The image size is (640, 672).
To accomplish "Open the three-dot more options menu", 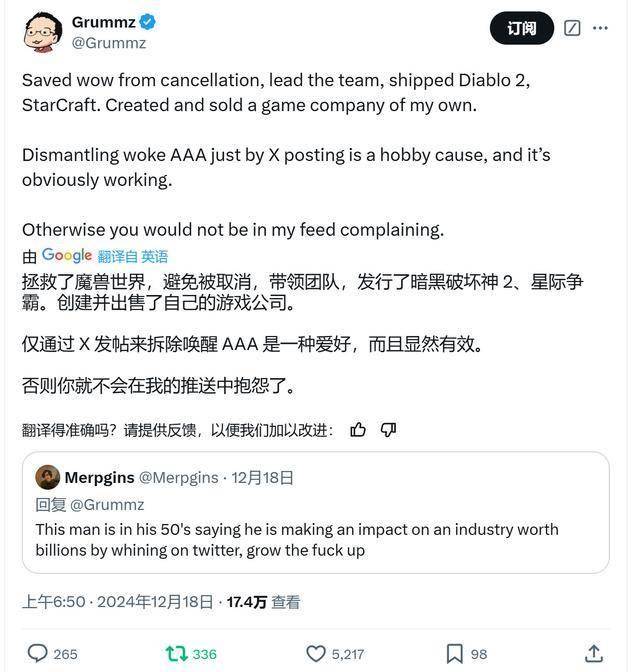I will (600, 28).
